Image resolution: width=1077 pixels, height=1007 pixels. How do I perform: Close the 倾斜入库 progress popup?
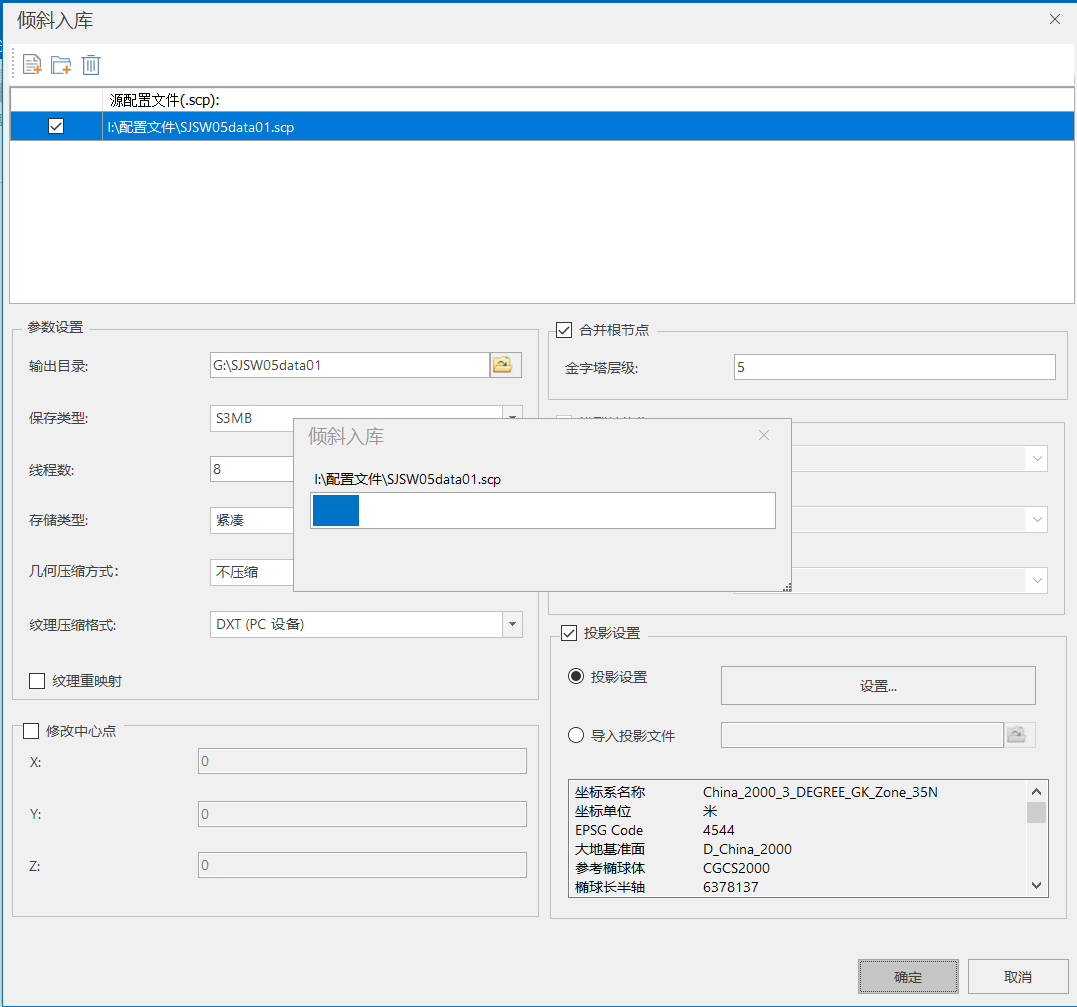point(764,435)
